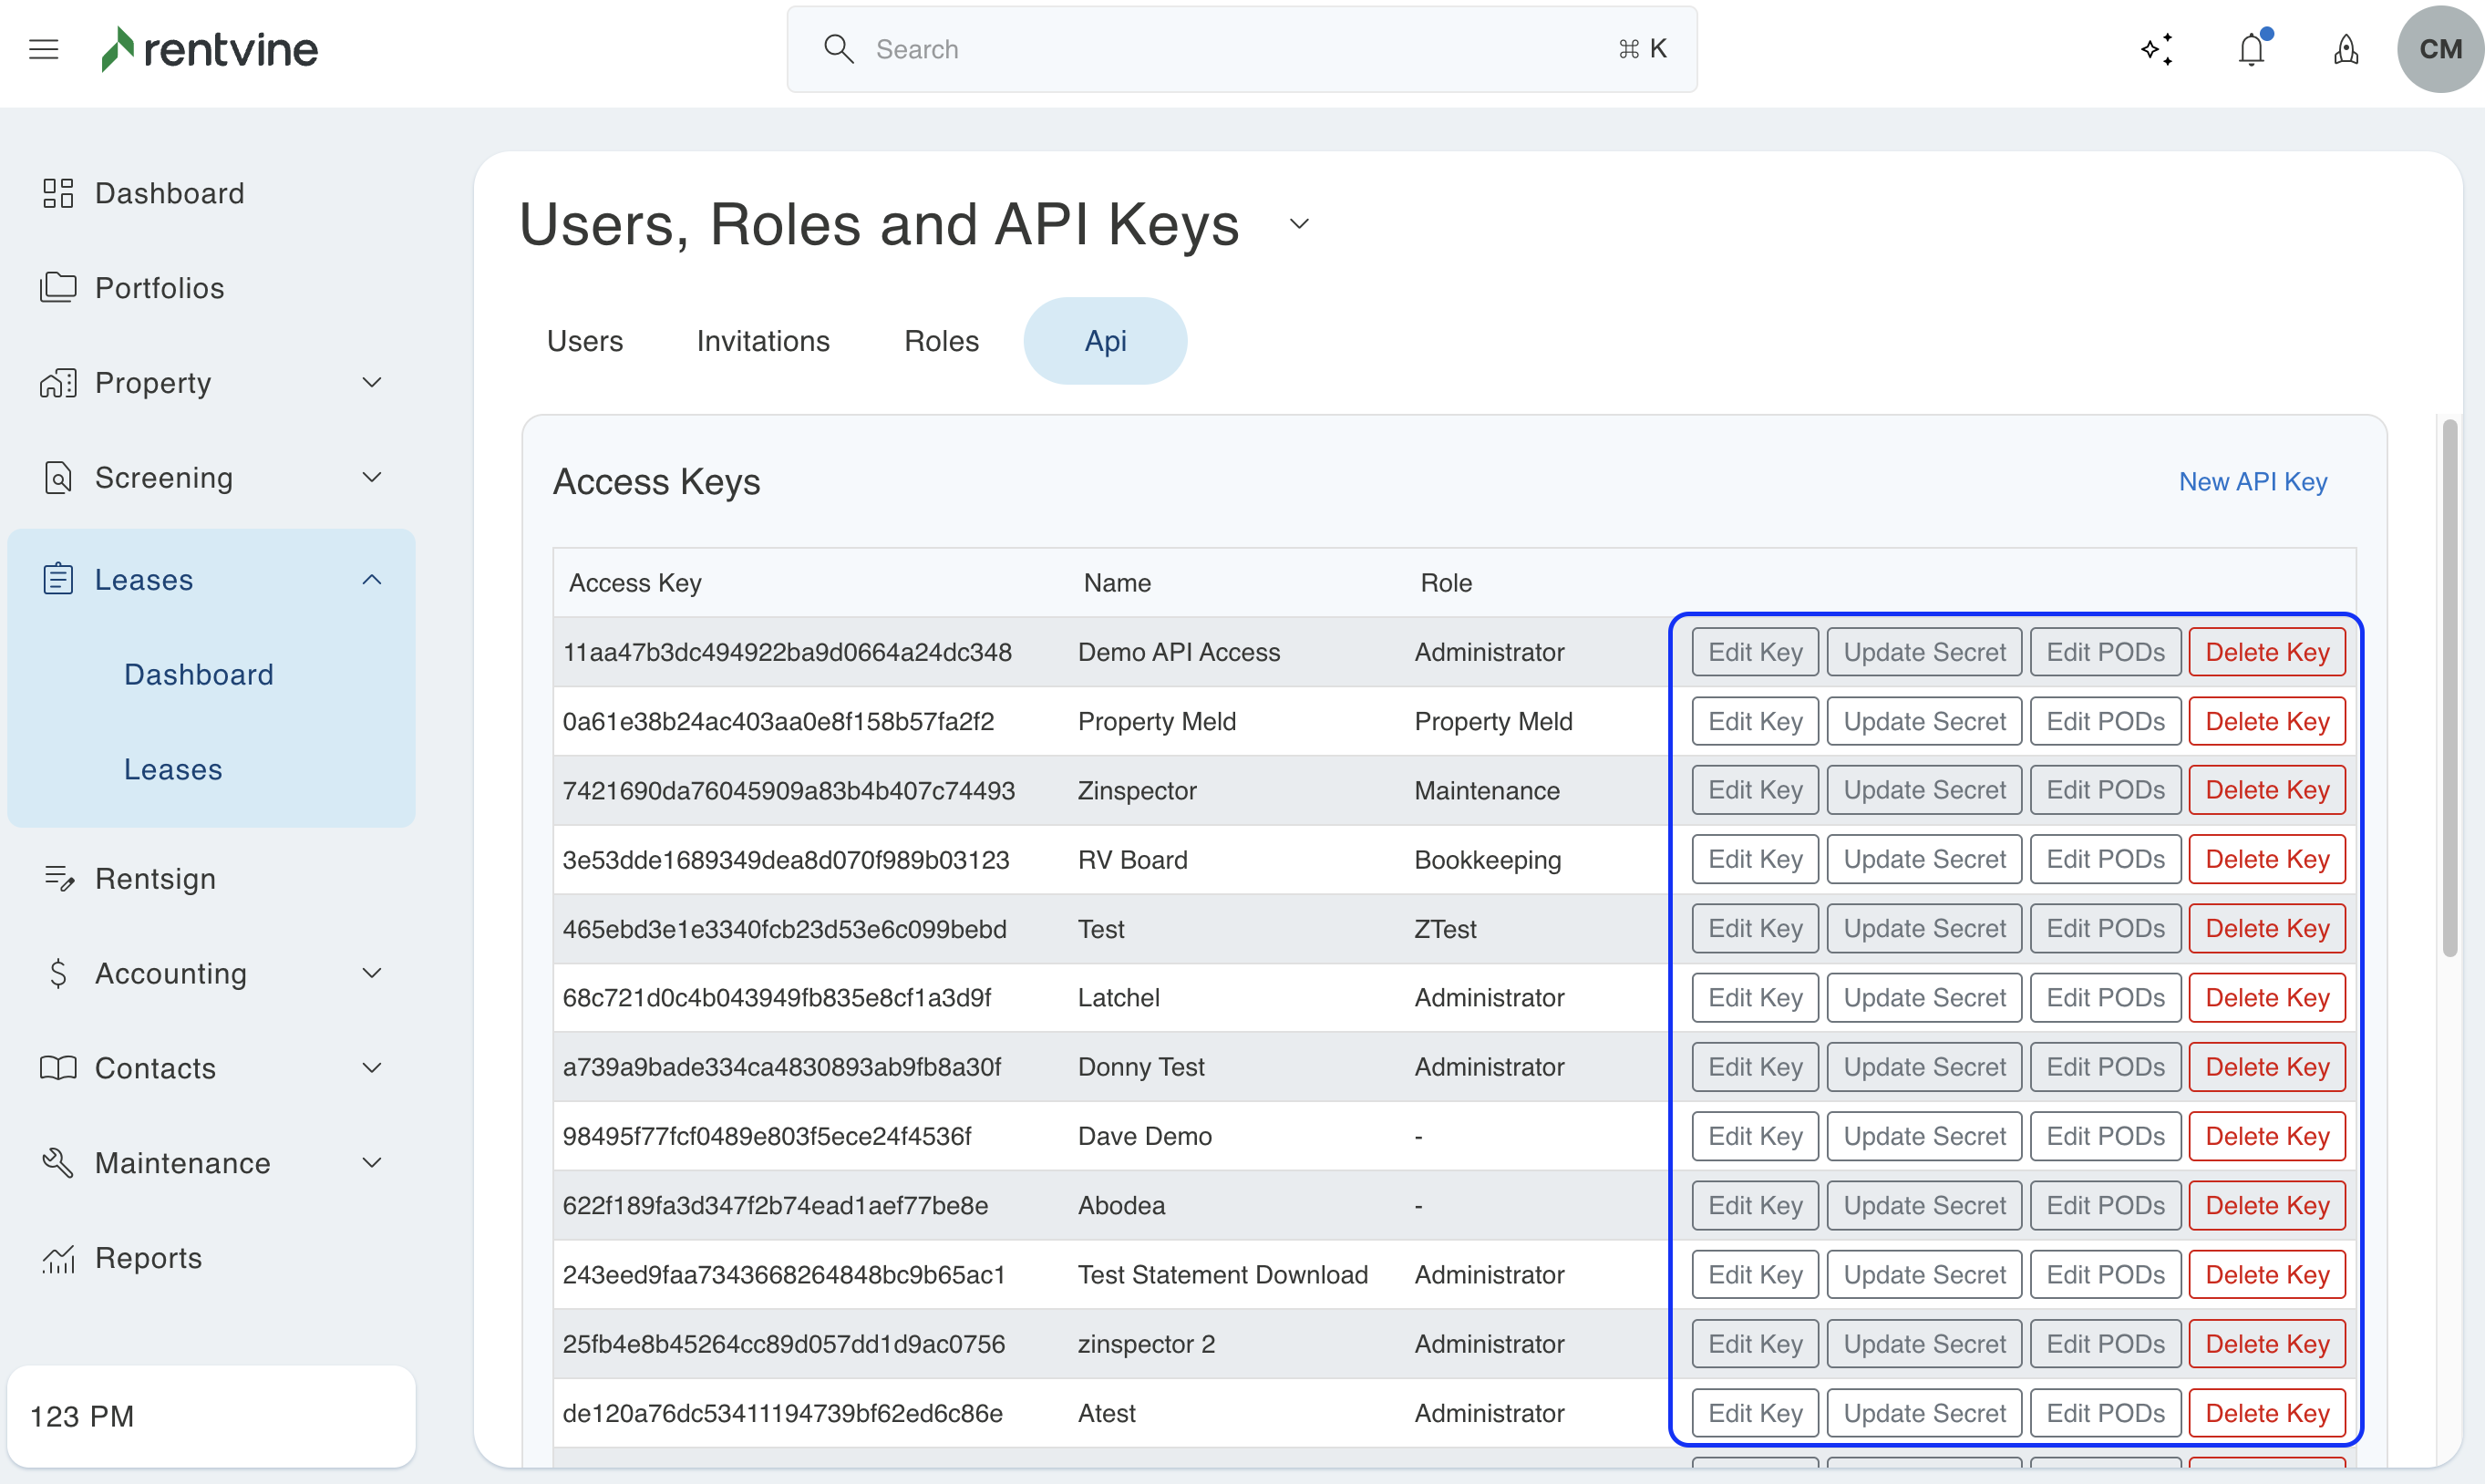Image resolution: width=2485 pixels, height=1484 pixels.
Task: Expand the Accounting sidebar section
Action: point(371,973)
